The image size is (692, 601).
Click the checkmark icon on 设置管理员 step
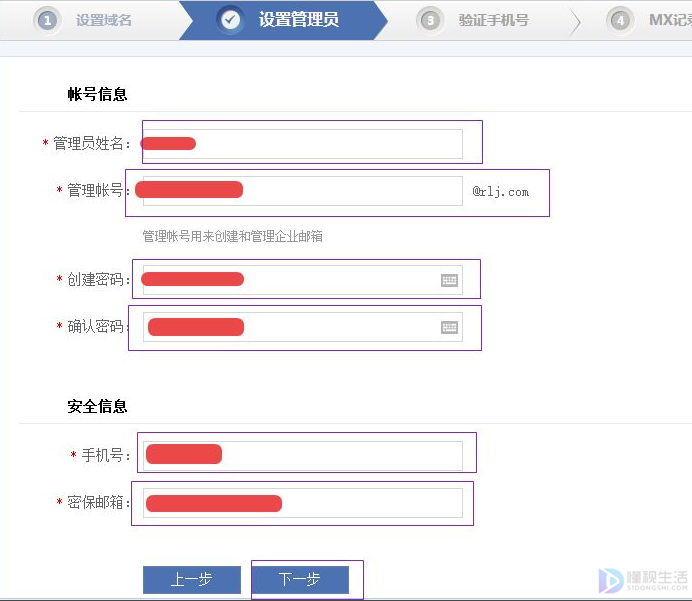click(230, 19)
